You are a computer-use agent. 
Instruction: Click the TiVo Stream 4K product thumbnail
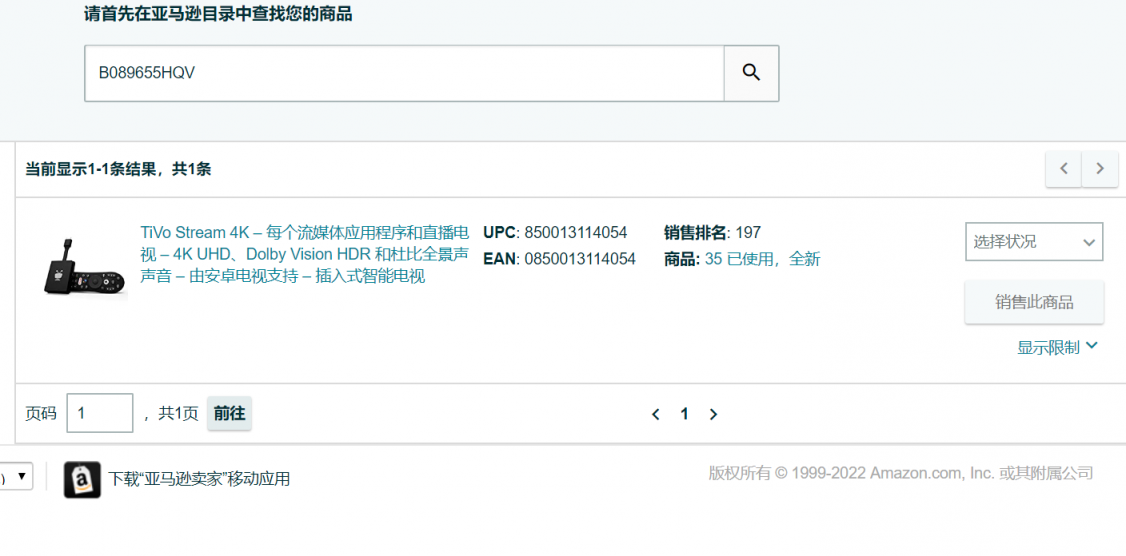coord(83,266)
